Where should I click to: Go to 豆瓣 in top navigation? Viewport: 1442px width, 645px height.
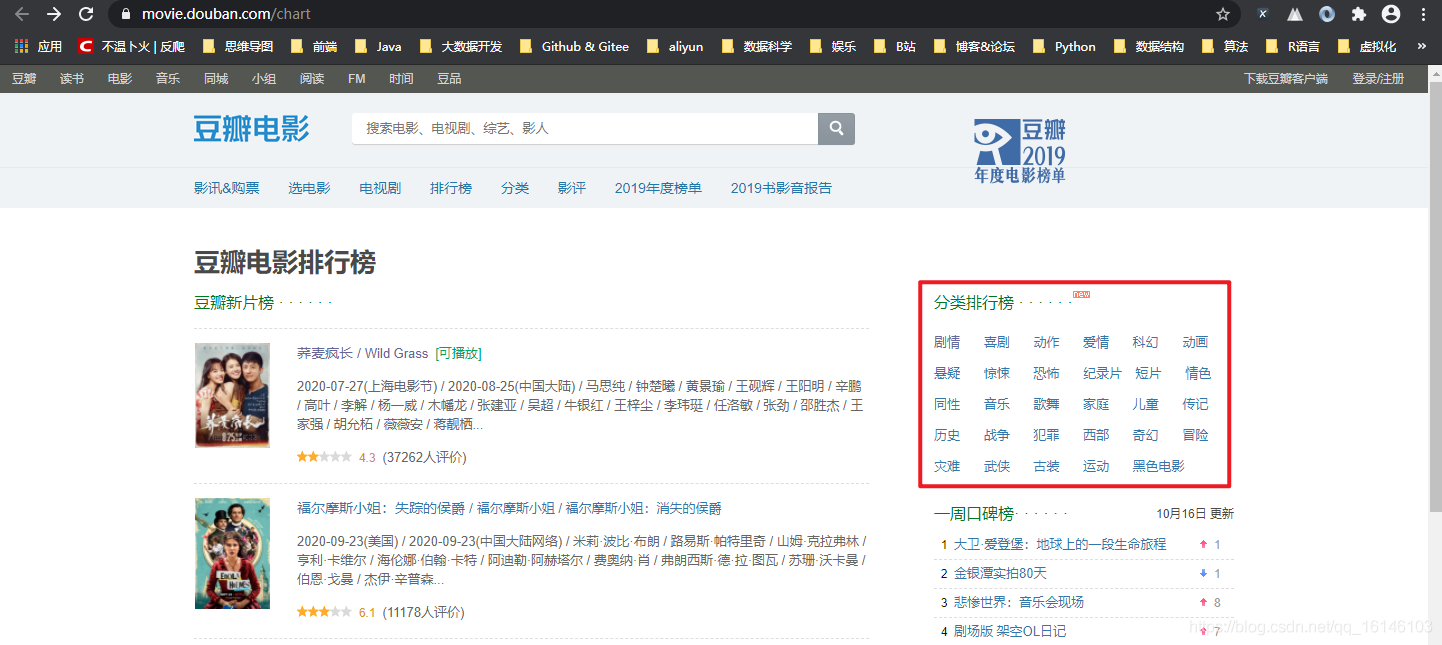pos(24,78)
